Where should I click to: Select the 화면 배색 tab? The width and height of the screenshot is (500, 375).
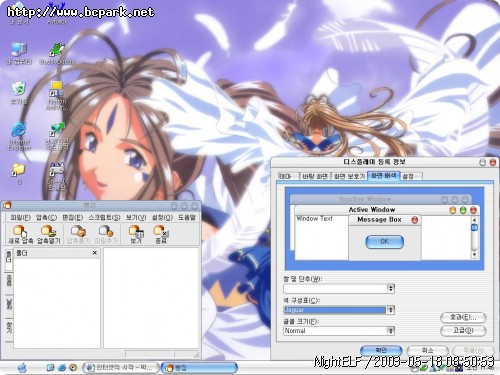tap(384, 175)
